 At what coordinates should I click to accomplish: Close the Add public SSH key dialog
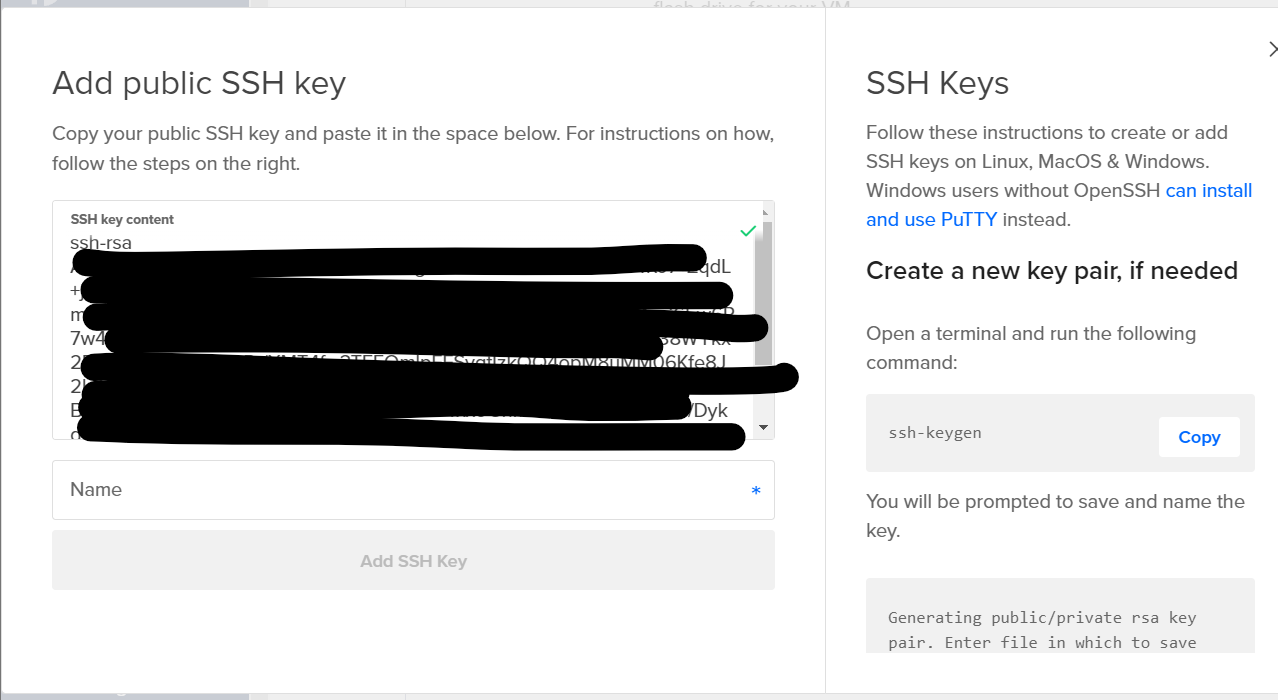click(1271, 49)
